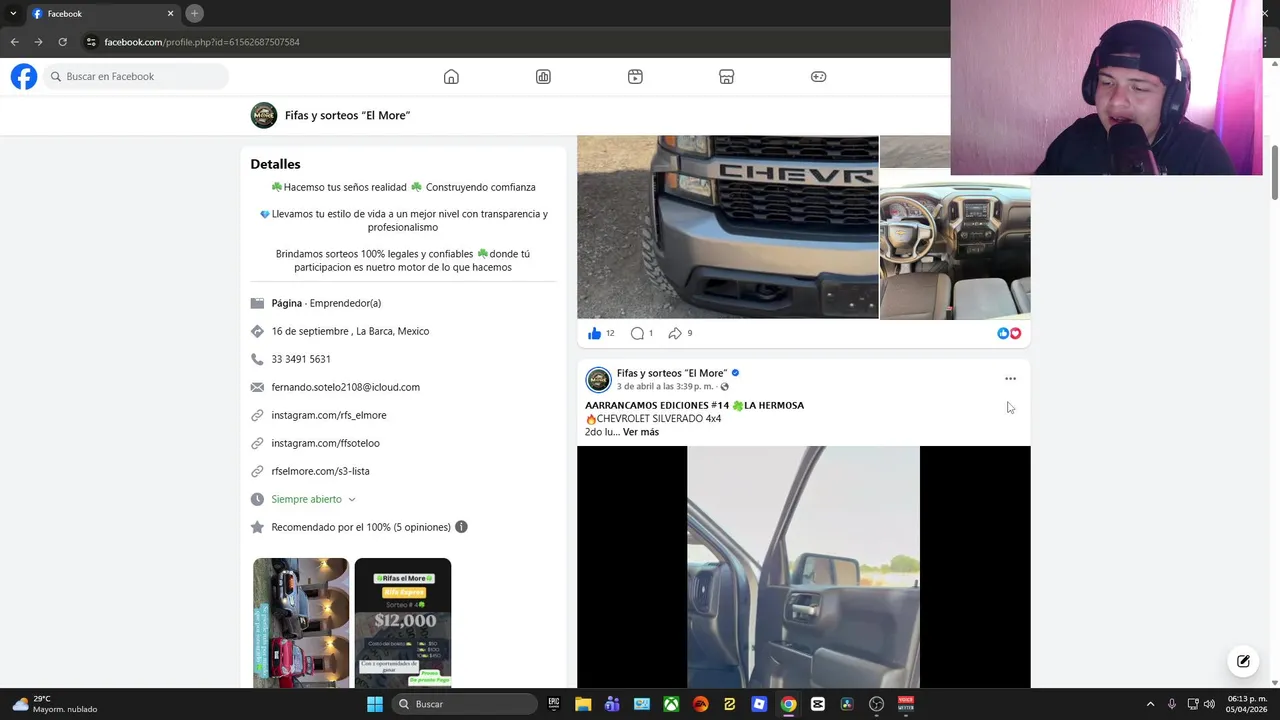The width and height of the screenshot is (1280, 720).
Task: Open Microsoft Teams from the taskbar
Action: [x=612, y=704]
